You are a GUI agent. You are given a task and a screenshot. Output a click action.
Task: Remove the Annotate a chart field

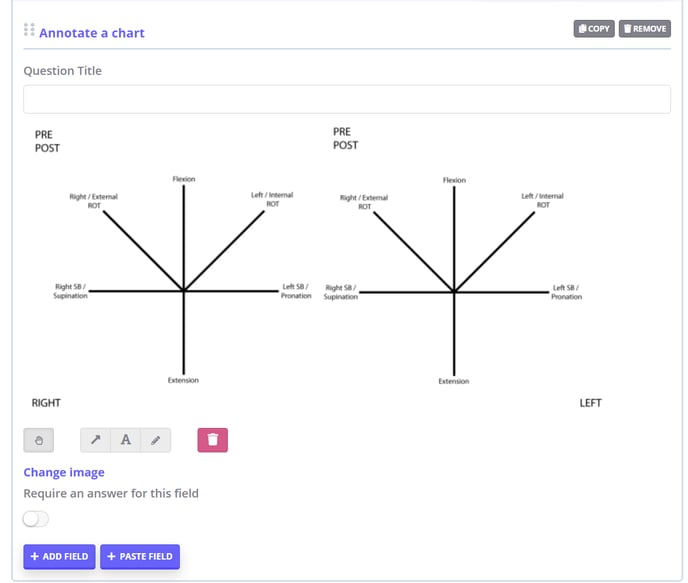point(645,29)
